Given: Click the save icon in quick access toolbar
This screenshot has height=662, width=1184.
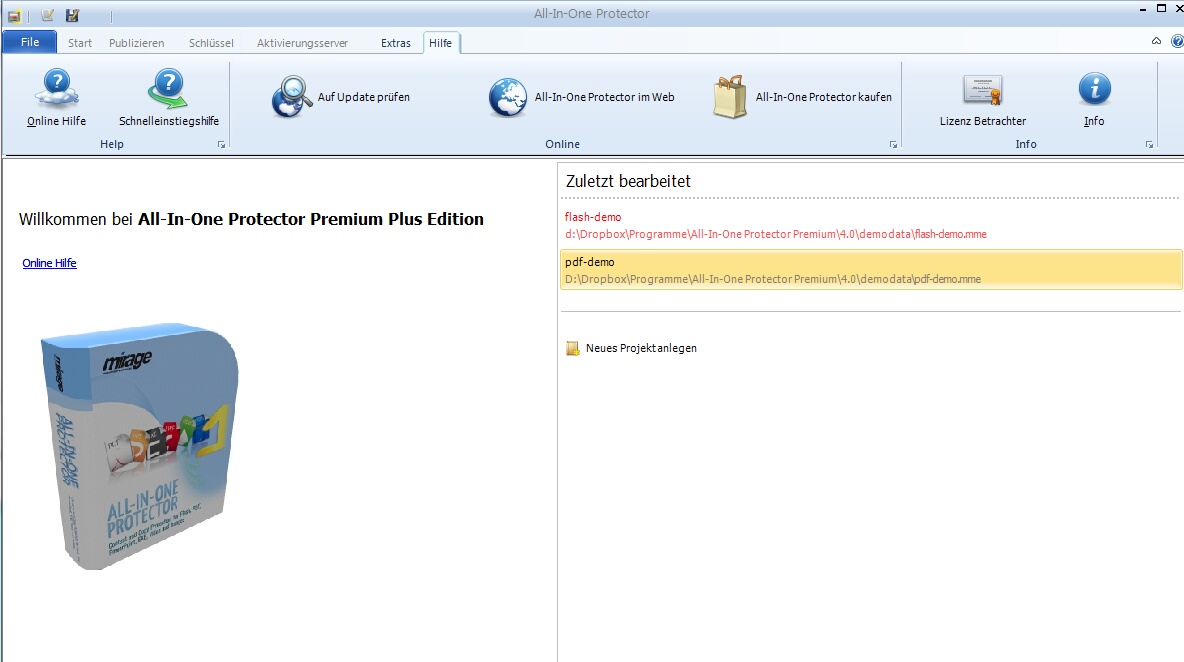Looking at the screenshot, I should (72, 15).
